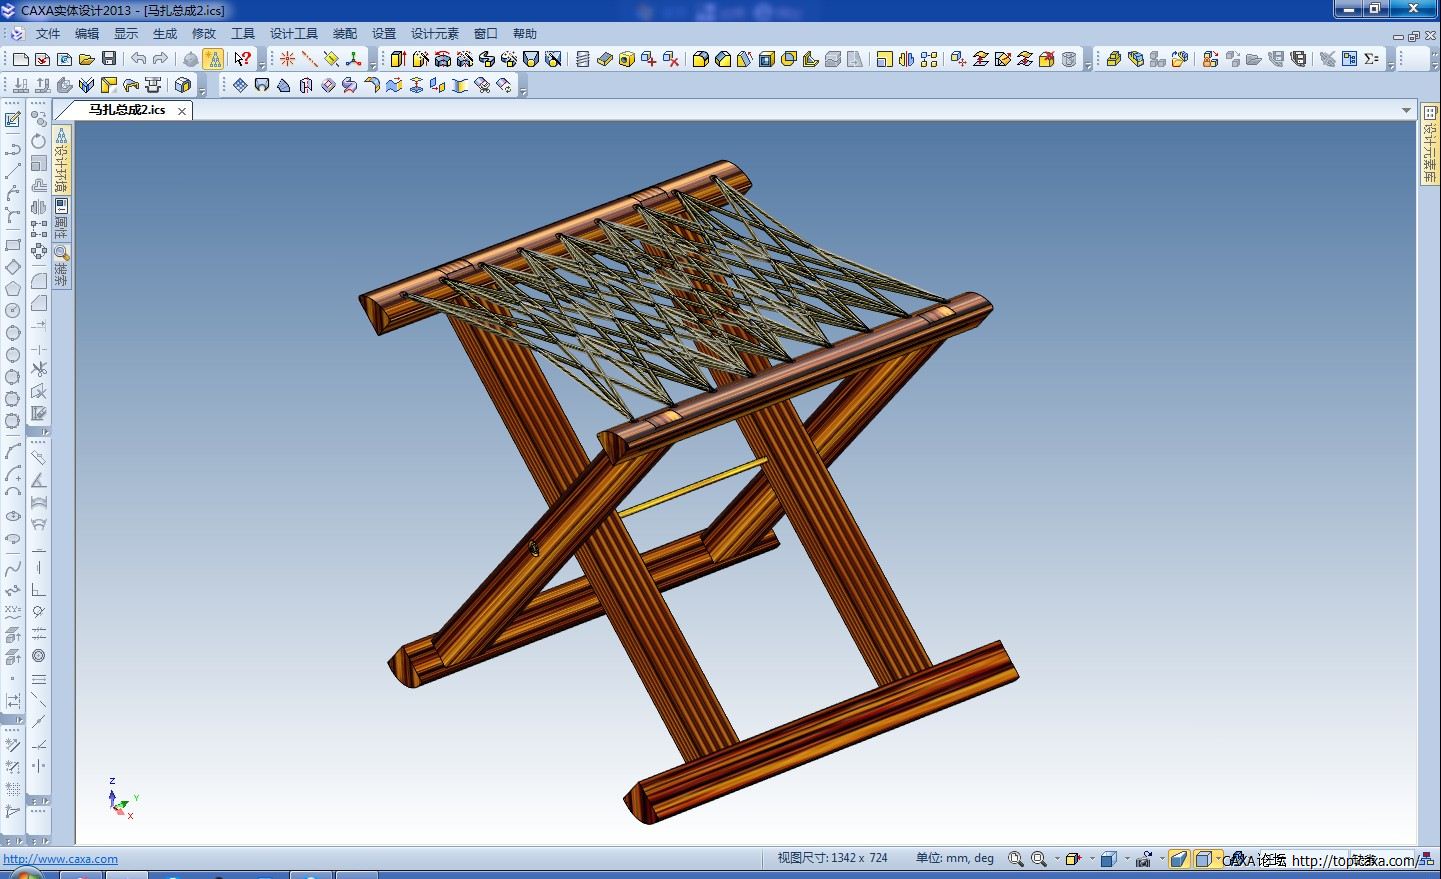This screenshot has height=879, width=1441.
Task: Click the 2D sketch icon at top of left toolbar
Action: coord(13,120)
